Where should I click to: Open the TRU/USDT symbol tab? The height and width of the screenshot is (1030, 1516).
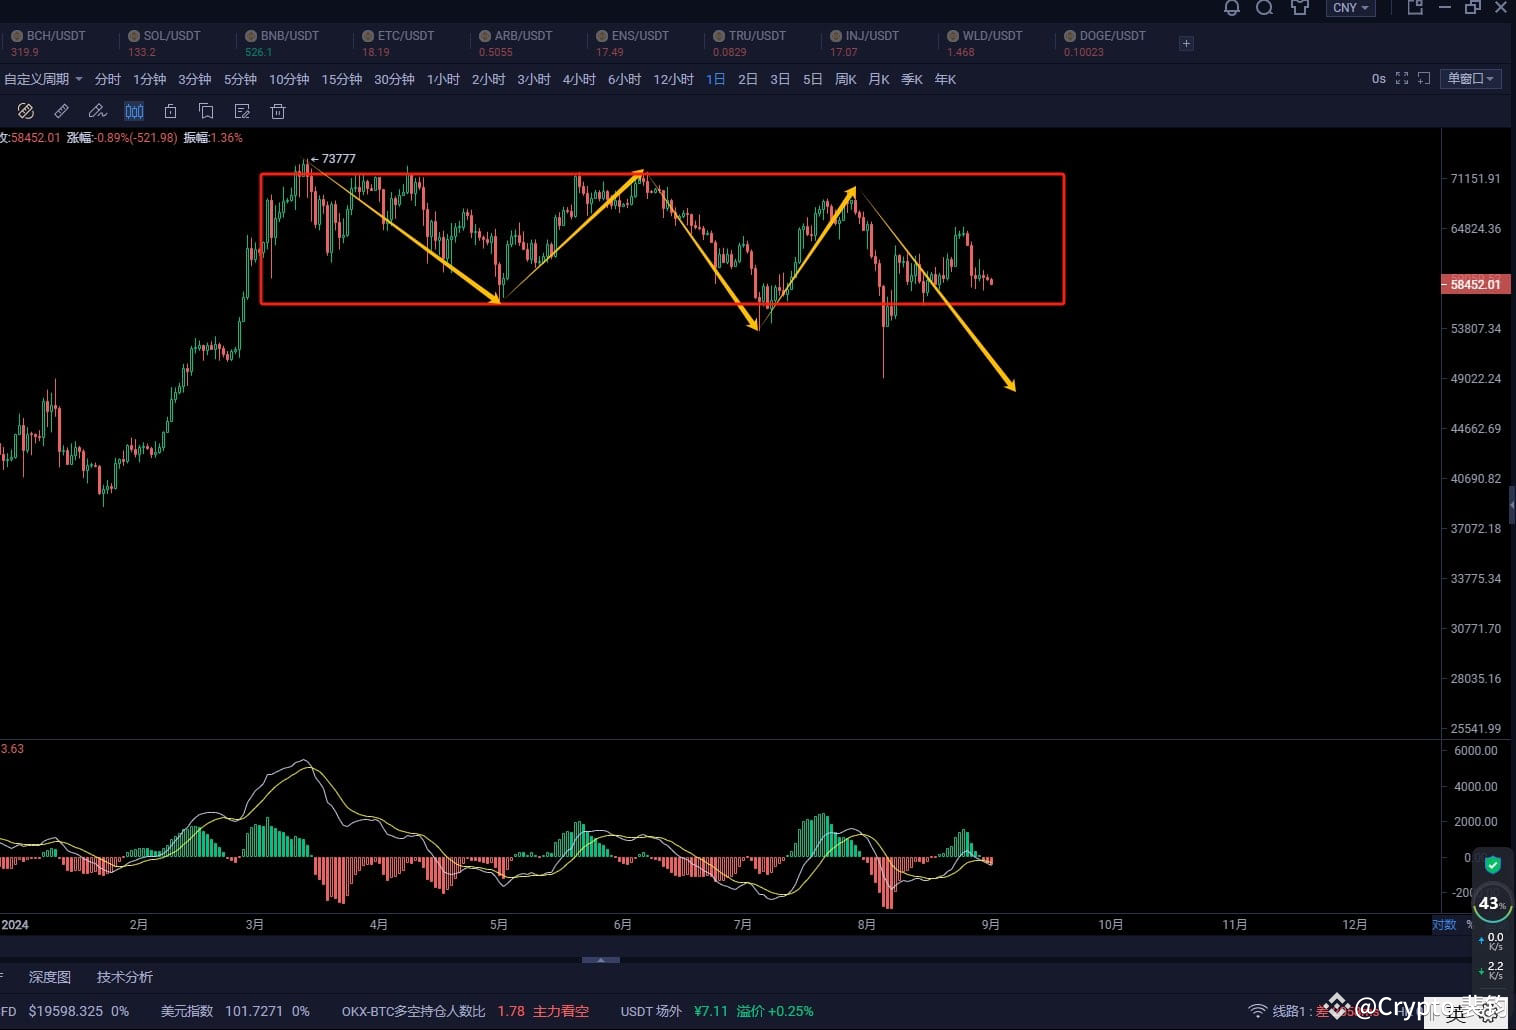pos(750,43)
